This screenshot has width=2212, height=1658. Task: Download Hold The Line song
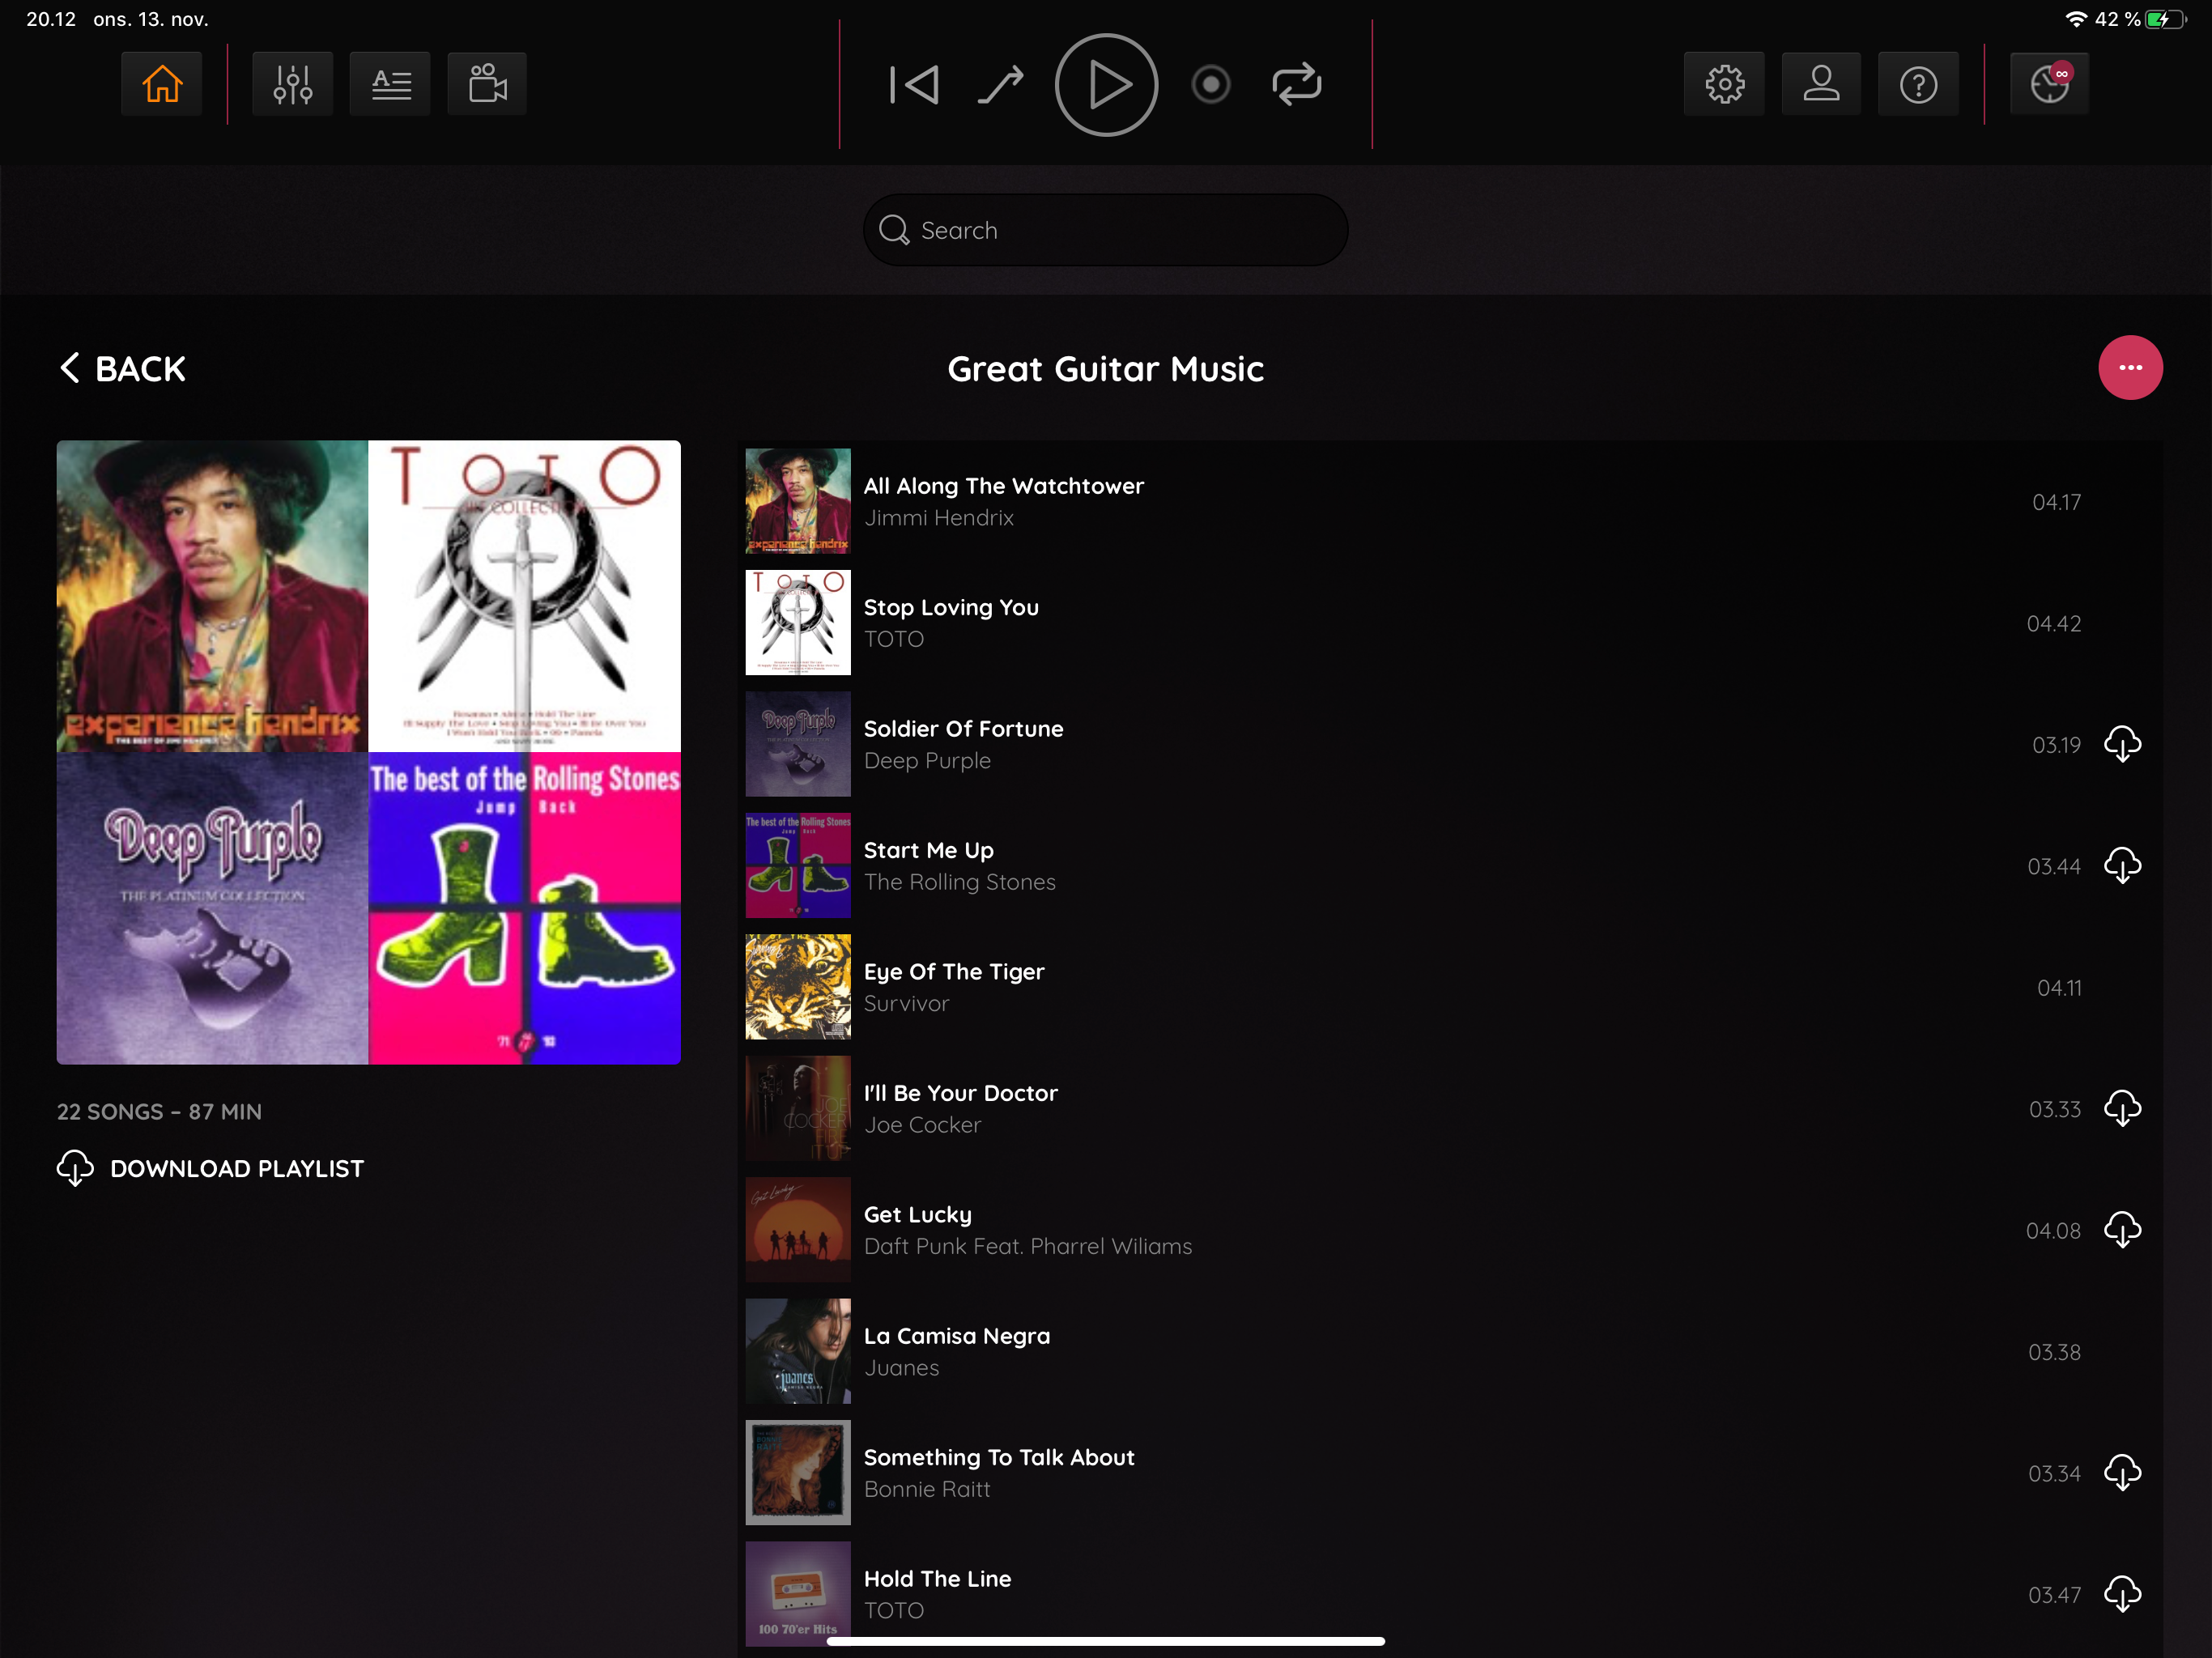2122,1594
